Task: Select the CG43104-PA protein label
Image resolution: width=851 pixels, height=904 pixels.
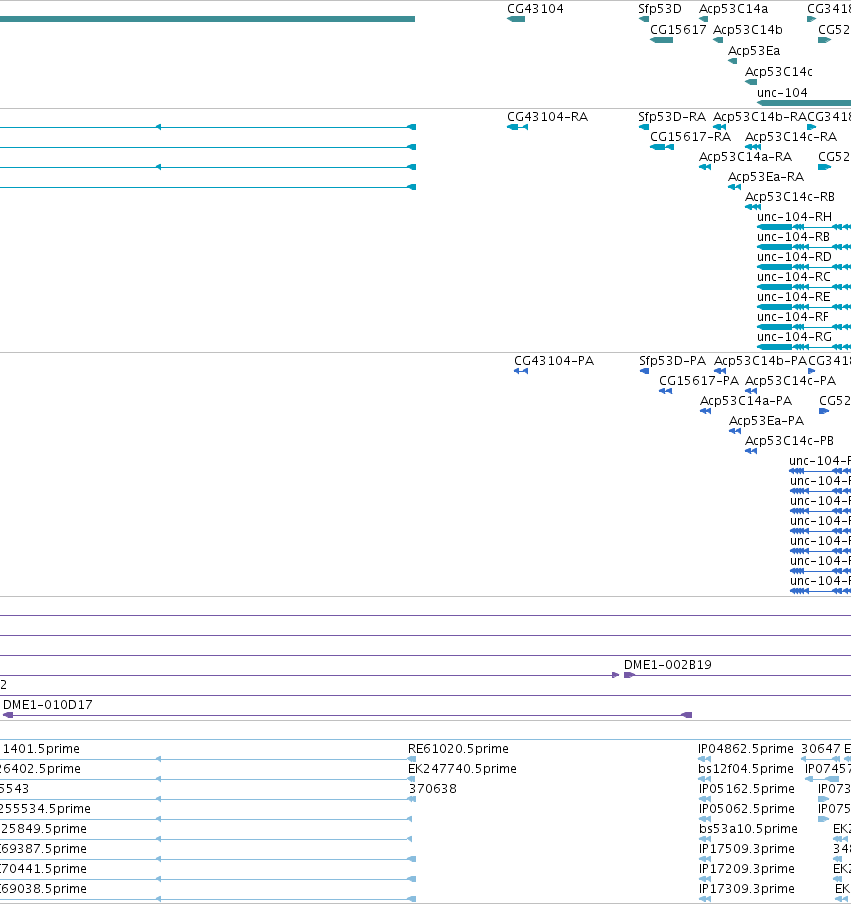Action: click(x=554, y=360)
